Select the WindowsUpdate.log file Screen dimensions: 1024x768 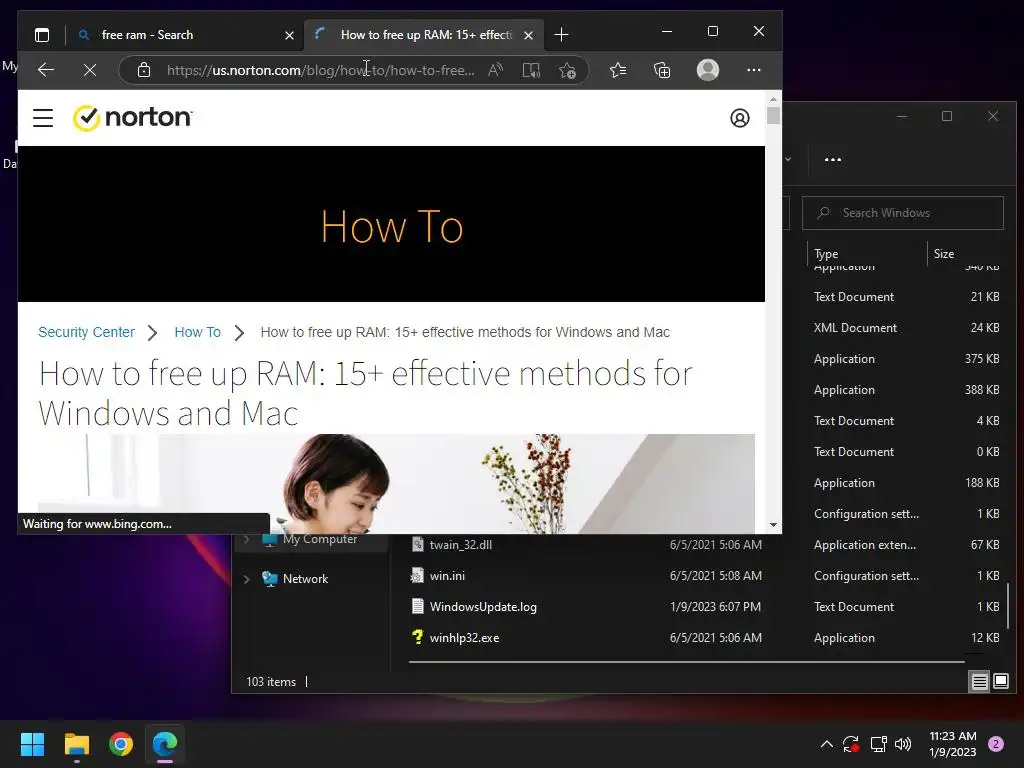tap(483, 607)
